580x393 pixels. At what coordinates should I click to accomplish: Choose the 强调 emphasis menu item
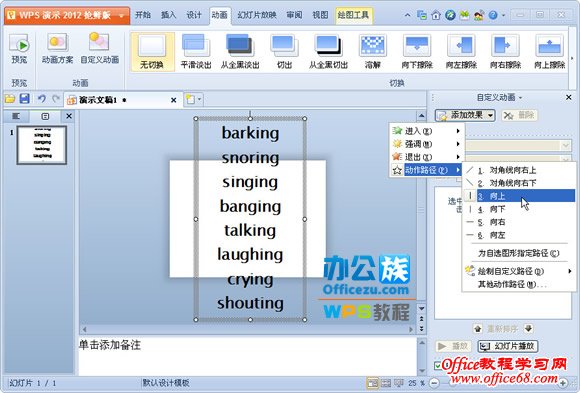[426, 144]
